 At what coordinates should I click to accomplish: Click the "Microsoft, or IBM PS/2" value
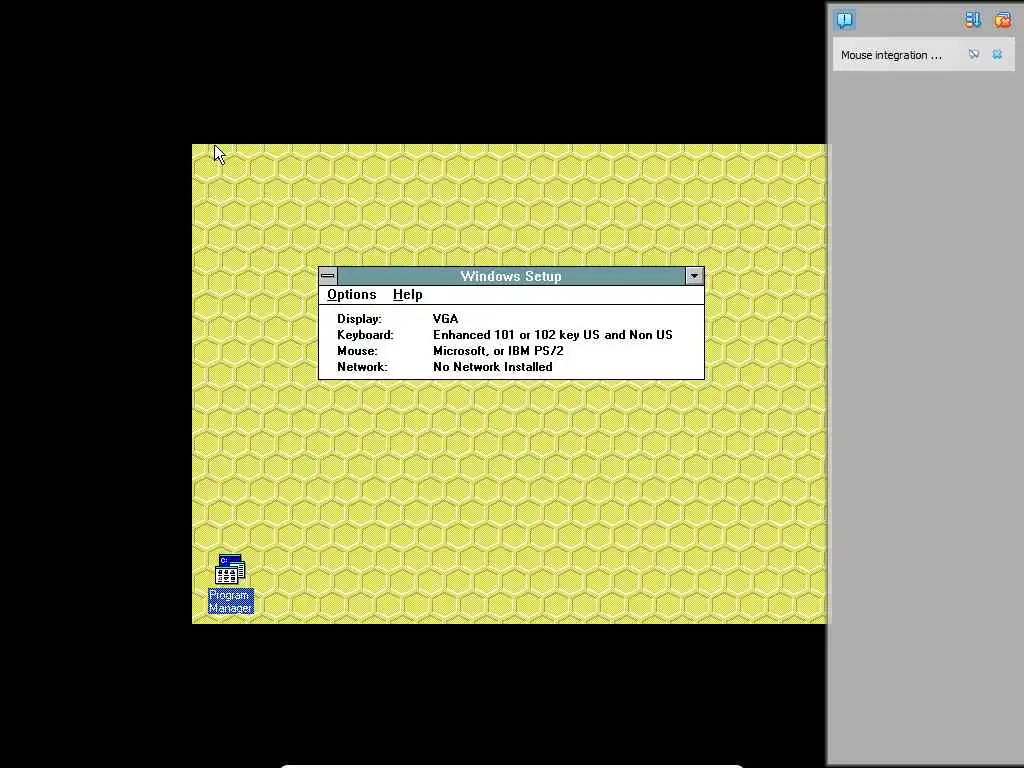click(498, 351)
